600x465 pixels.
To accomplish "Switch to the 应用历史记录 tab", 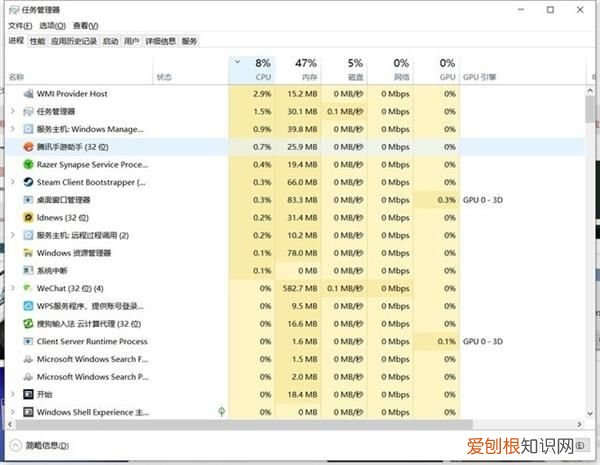I will (x=74, y=41).
